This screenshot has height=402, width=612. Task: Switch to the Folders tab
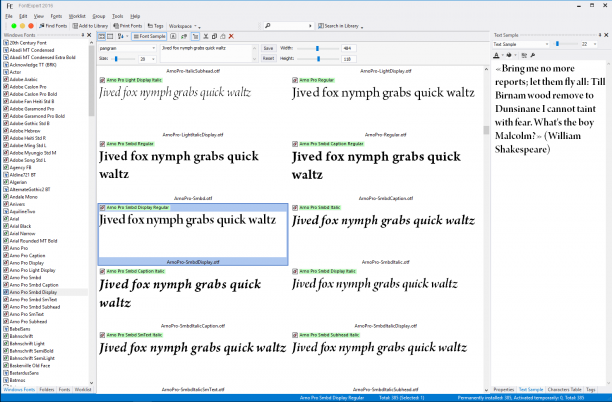click(x=46, y=390)
